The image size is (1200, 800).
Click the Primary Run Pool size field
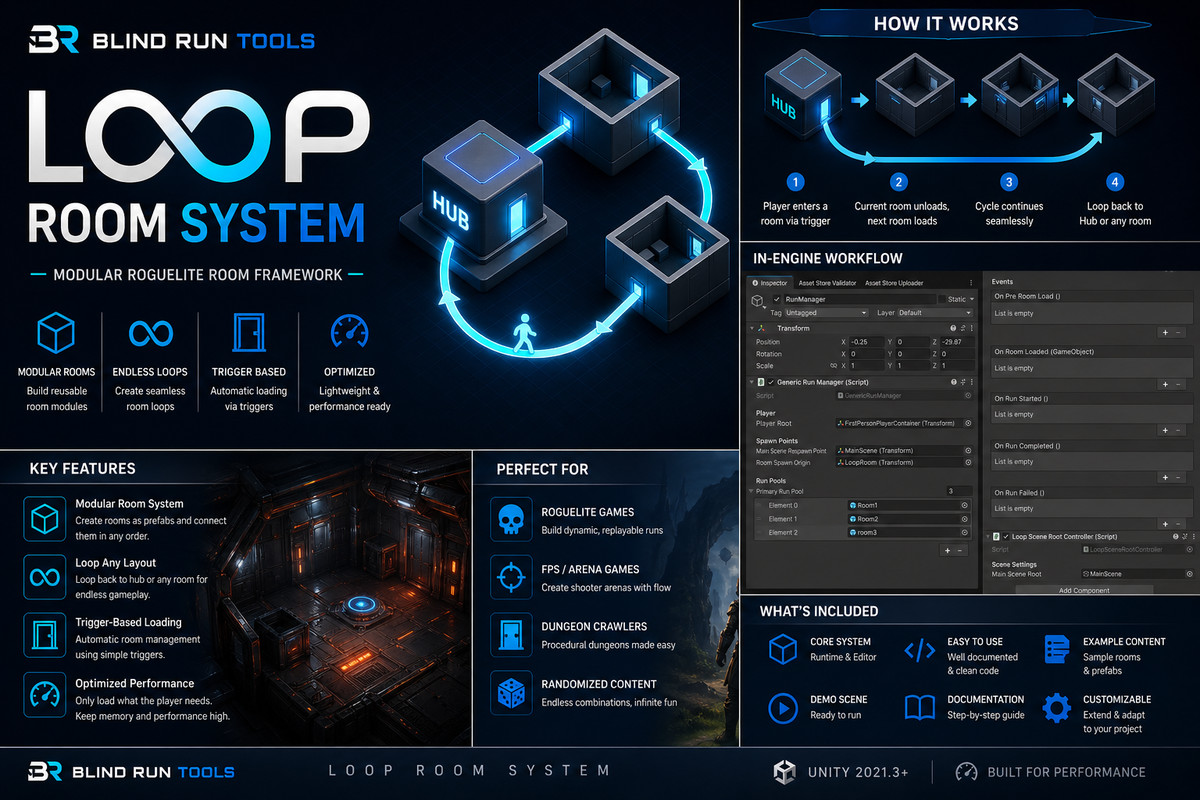click(959, 491)
